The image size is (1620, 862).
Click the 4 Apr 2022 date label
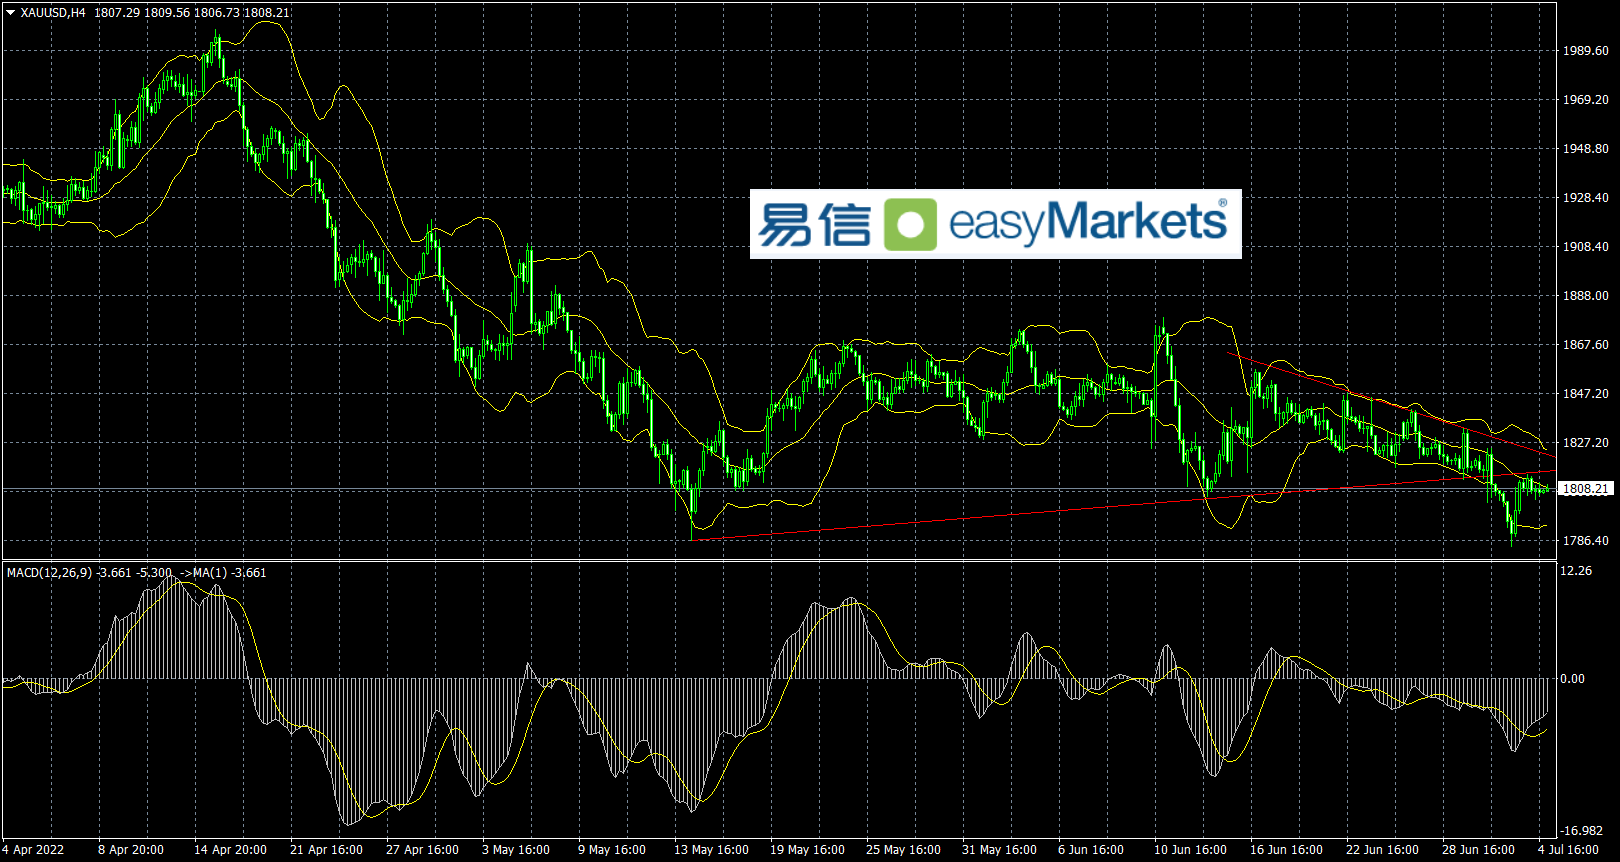pos(33,850)
